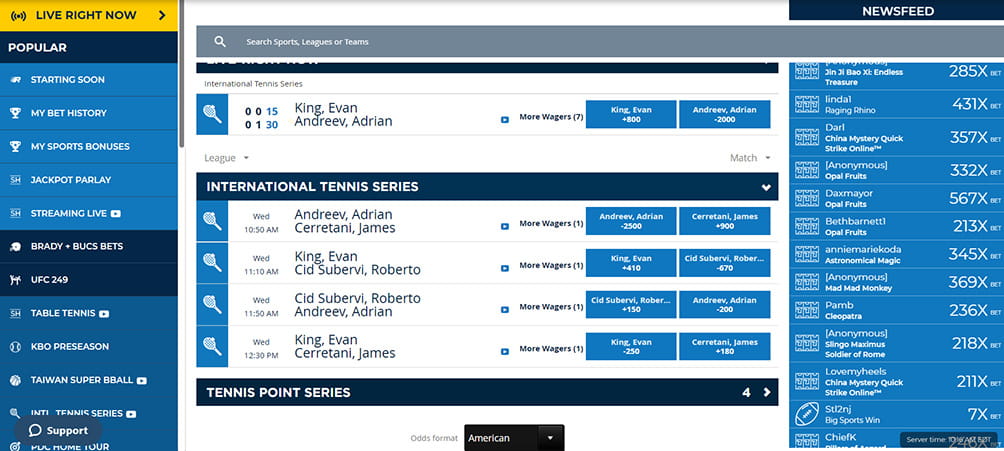Open the Match sort dropdown
The height and width of the screenshot is (451, 1004).
(750, 158)
